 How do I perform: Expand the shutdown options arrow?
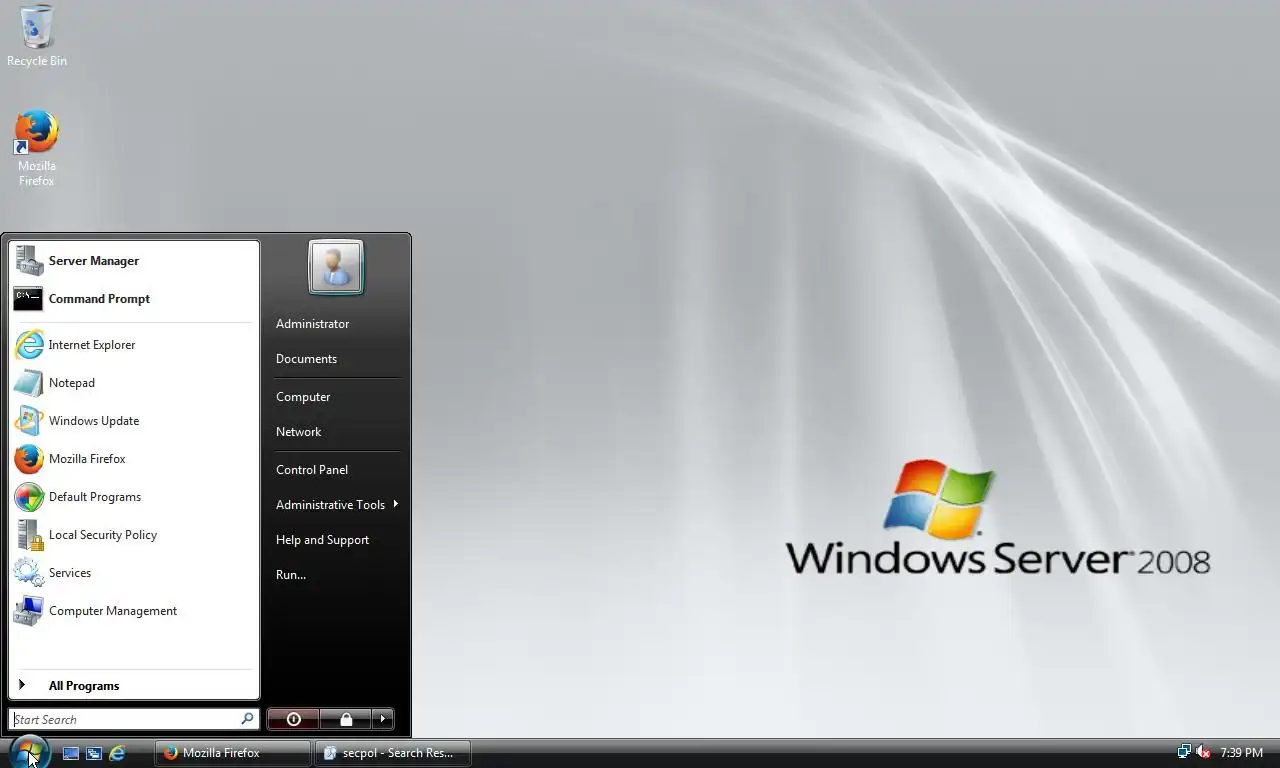click(x=383, y=719)
